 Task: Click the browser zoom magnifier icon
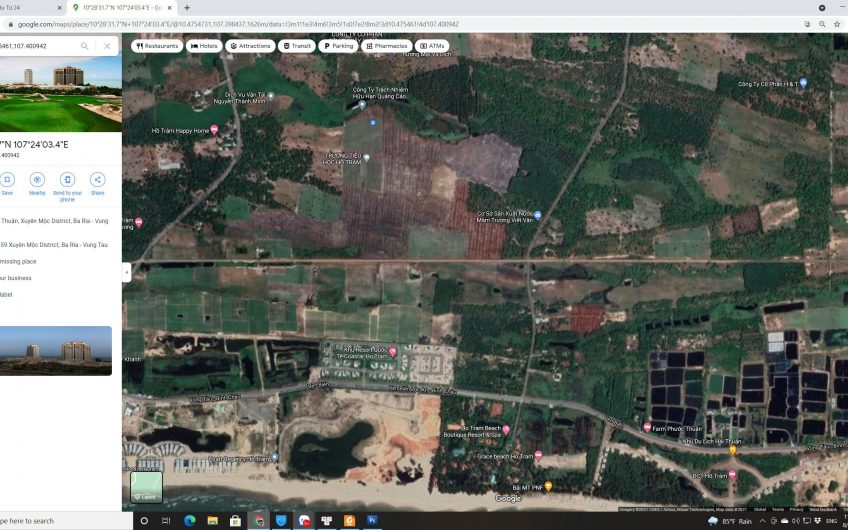point(822,24)
